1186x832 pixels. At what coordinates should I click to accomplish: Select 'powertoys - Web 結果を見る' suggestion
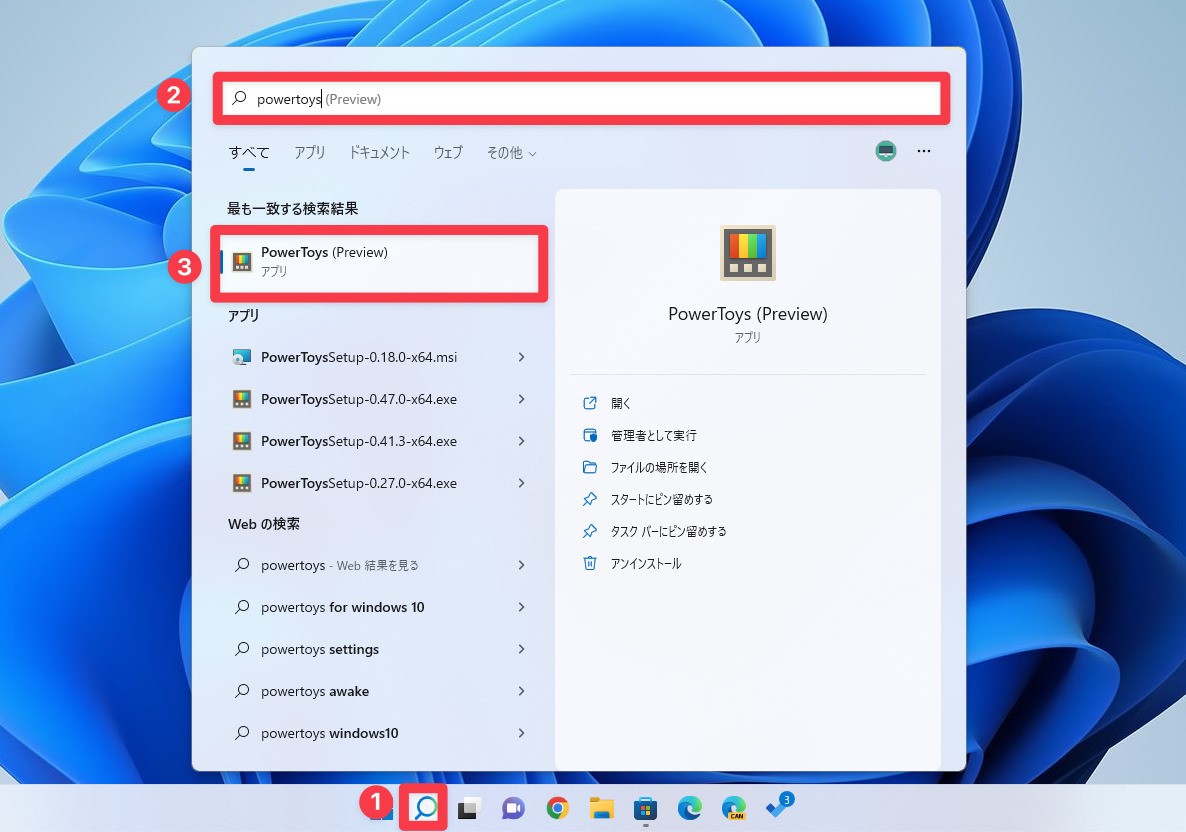340,565
